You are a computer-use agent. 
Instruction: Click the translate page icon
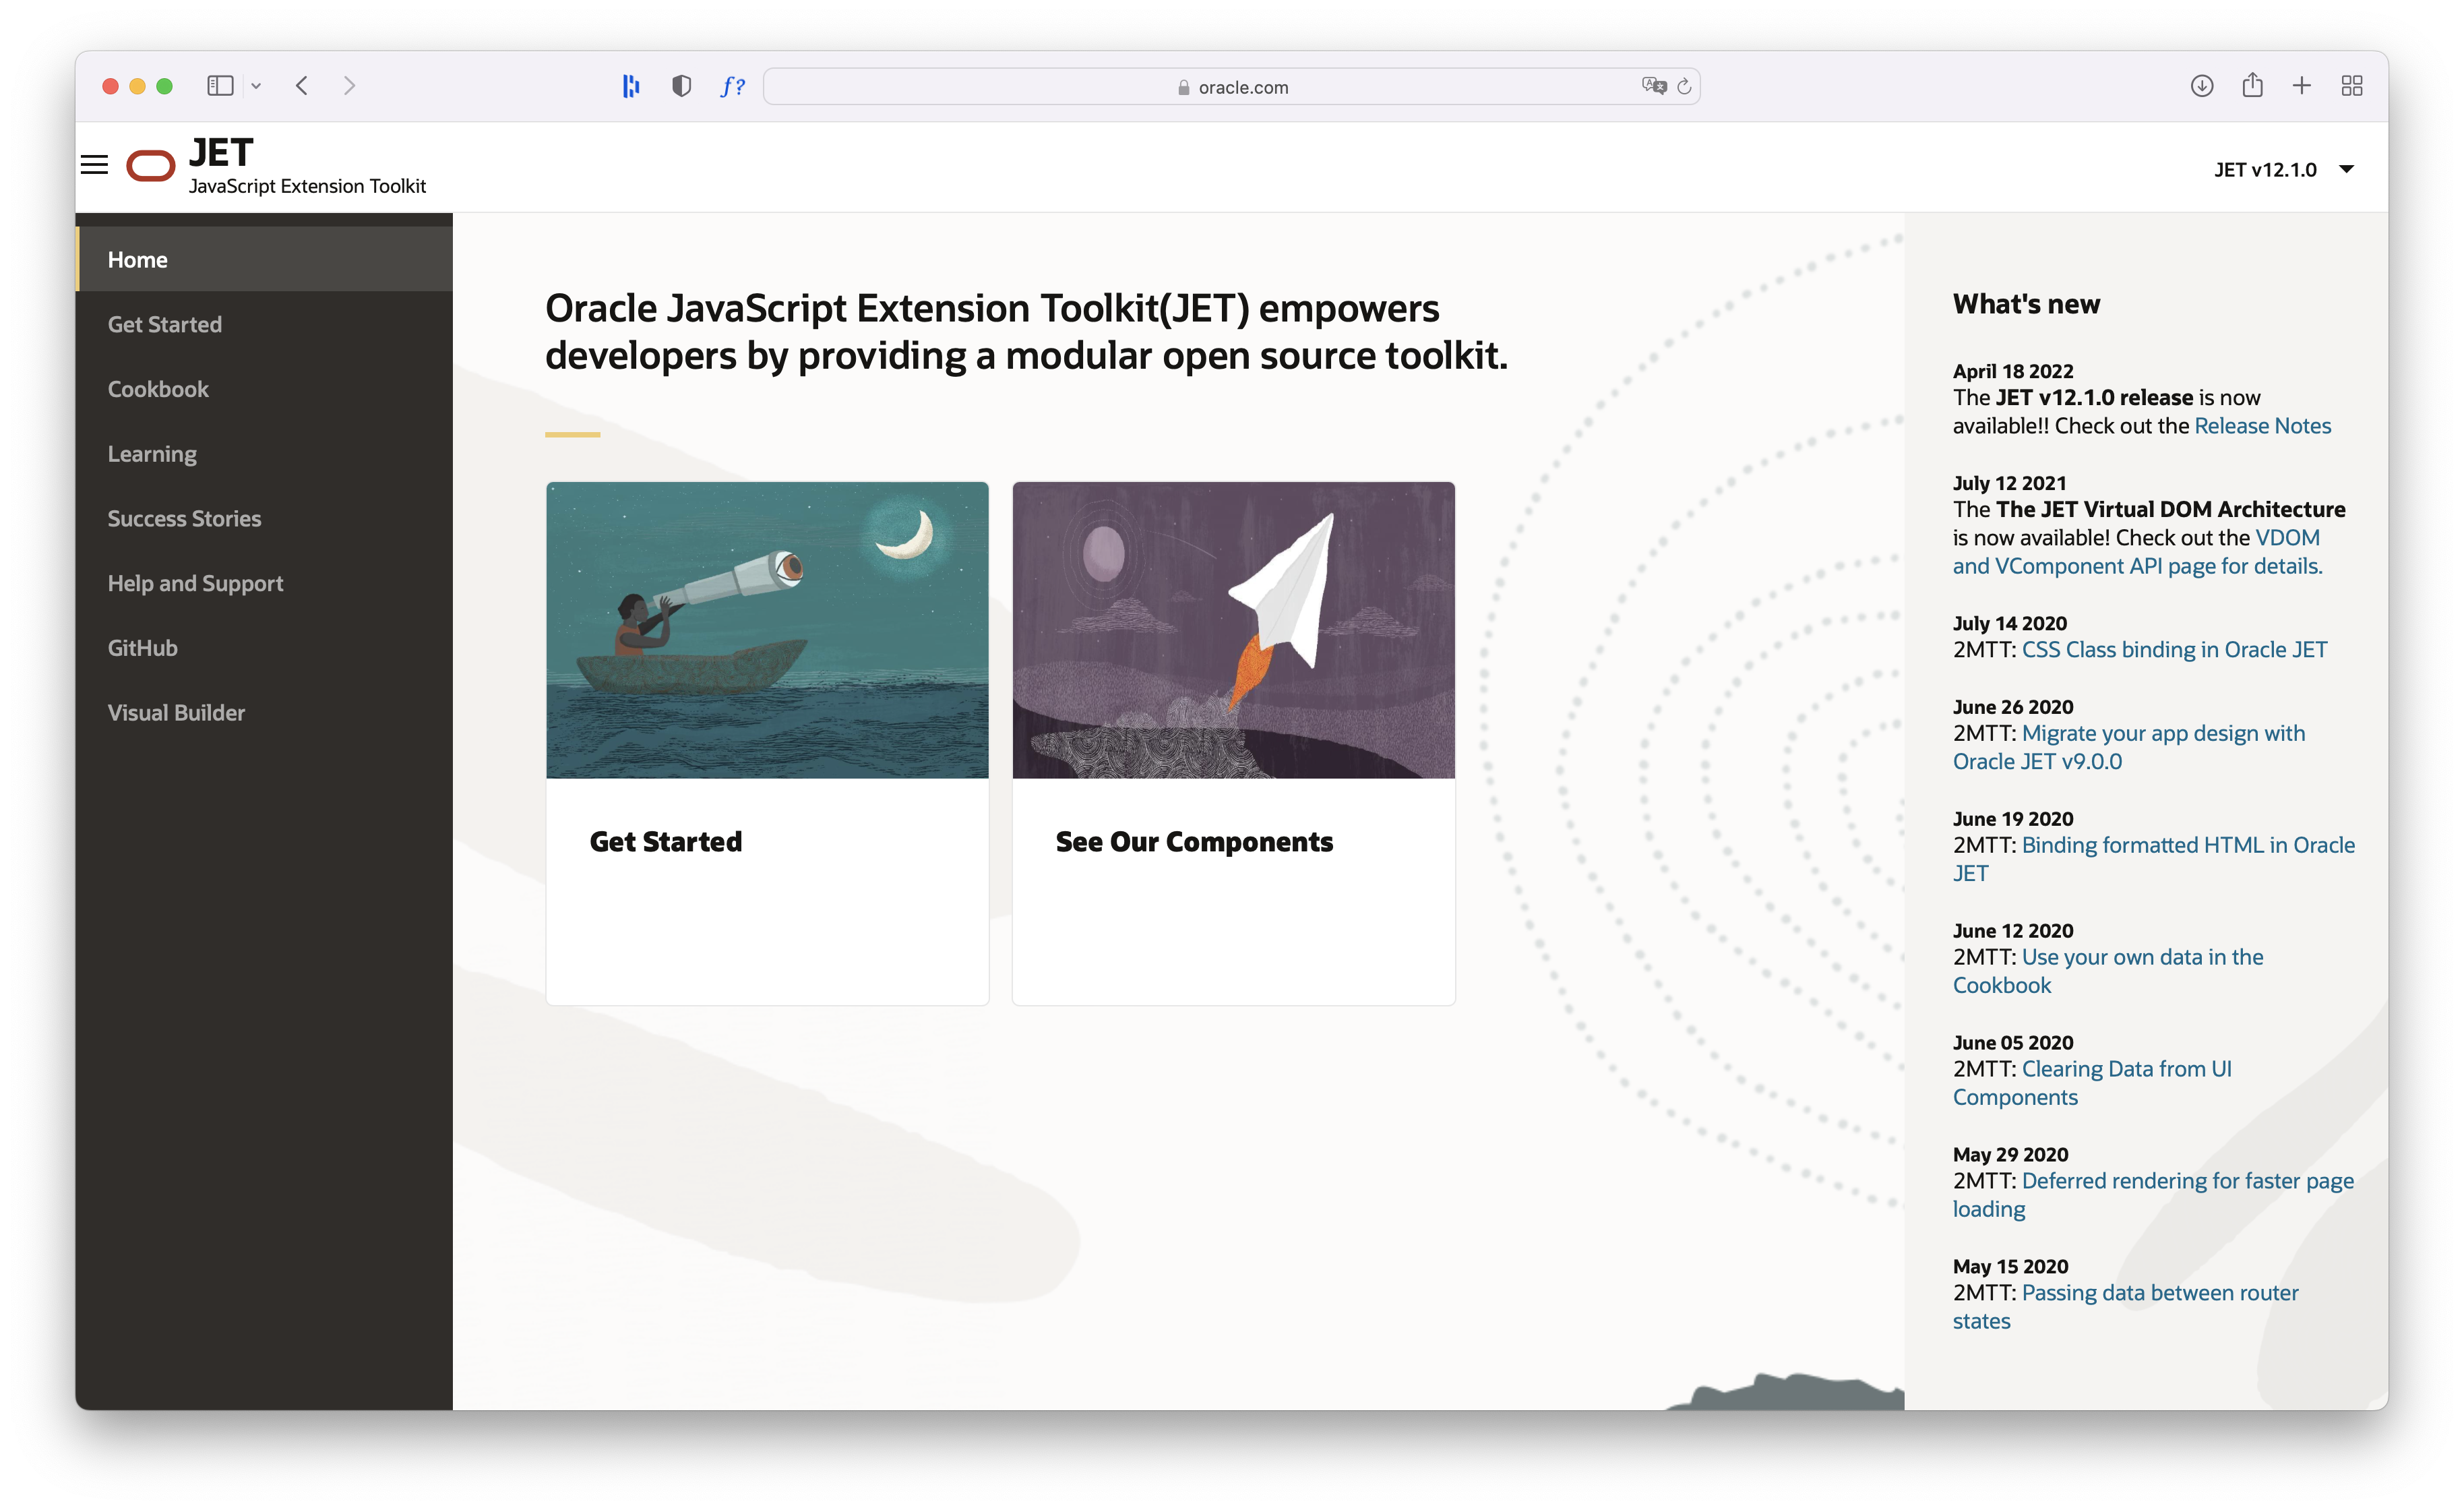pyautogui.click(x=1653, y=86)
